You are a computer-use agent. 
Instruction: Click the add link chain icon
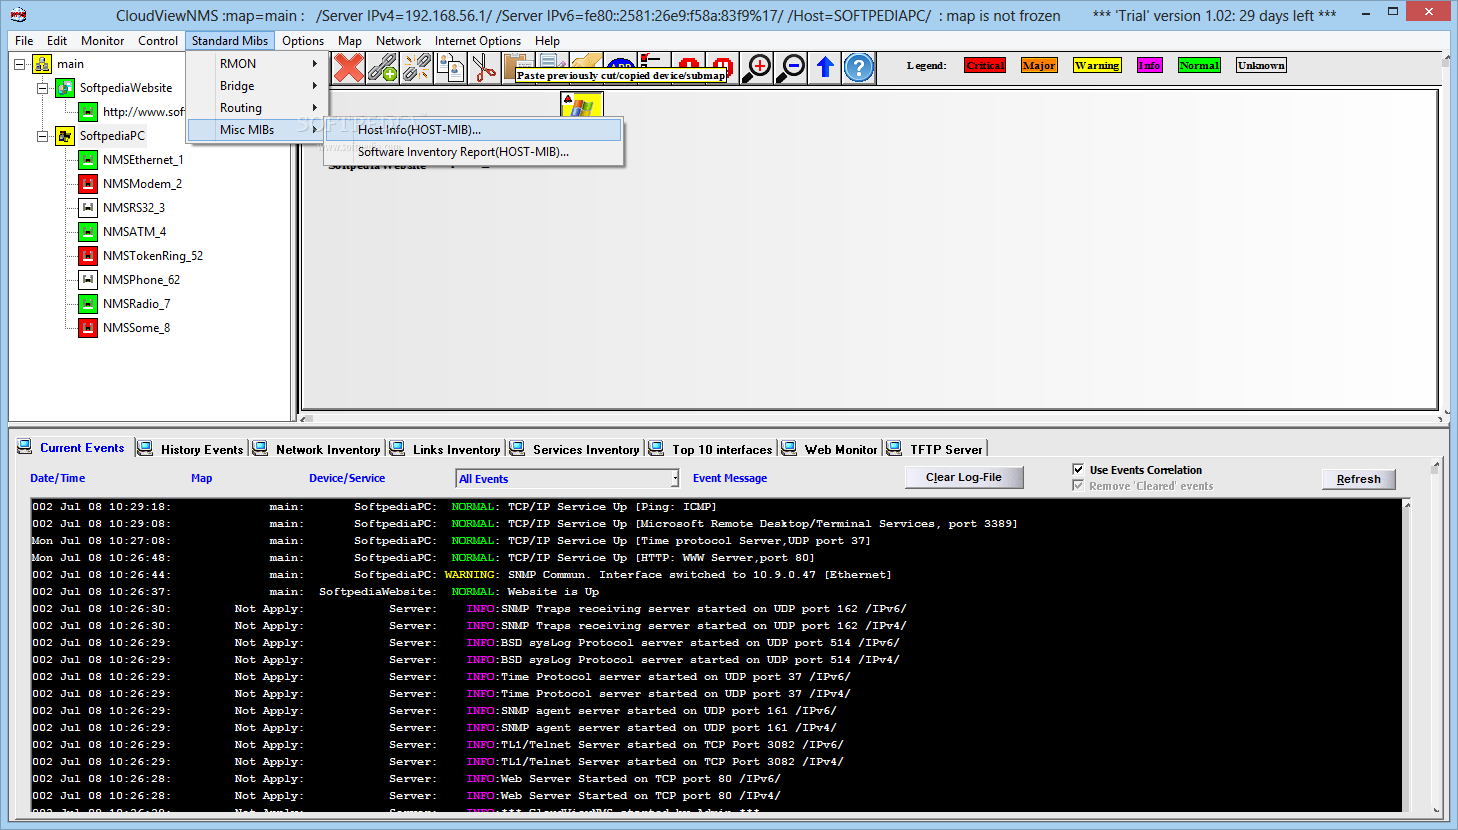(x=383, y=67)
